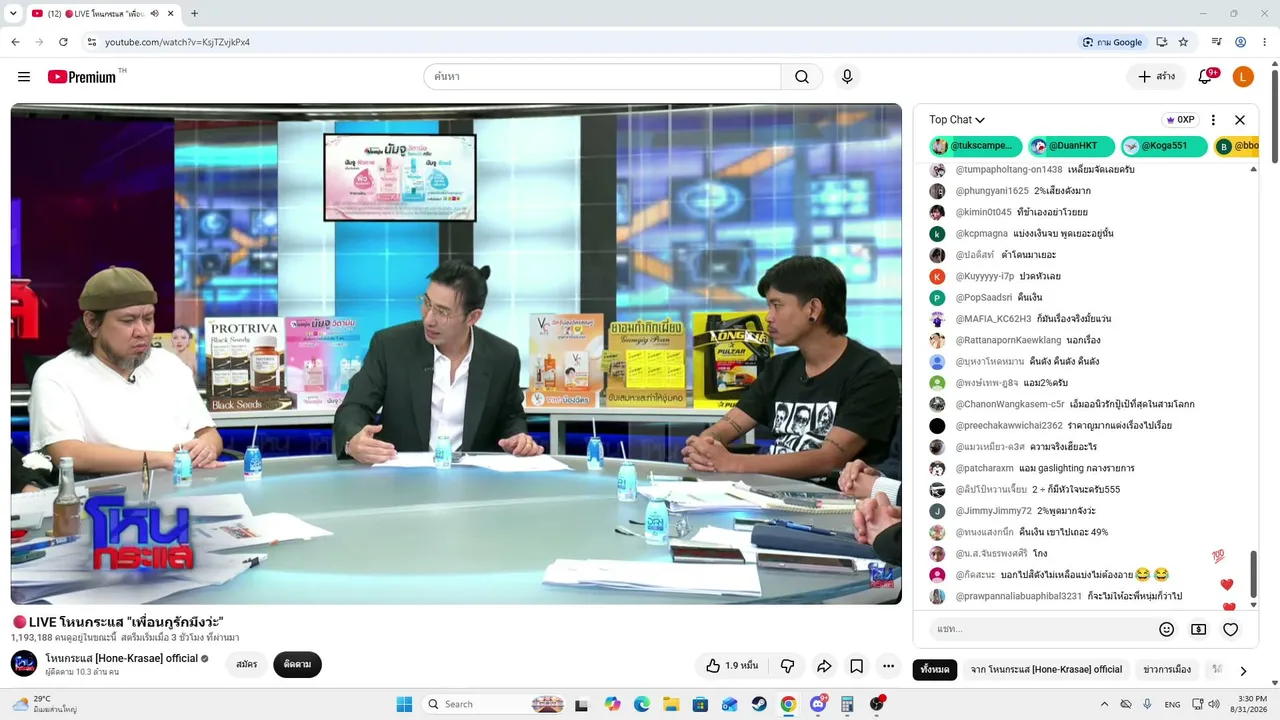Expand the Top Chat dropdown
Screen dimensions: 1280x720
(957, 120)
